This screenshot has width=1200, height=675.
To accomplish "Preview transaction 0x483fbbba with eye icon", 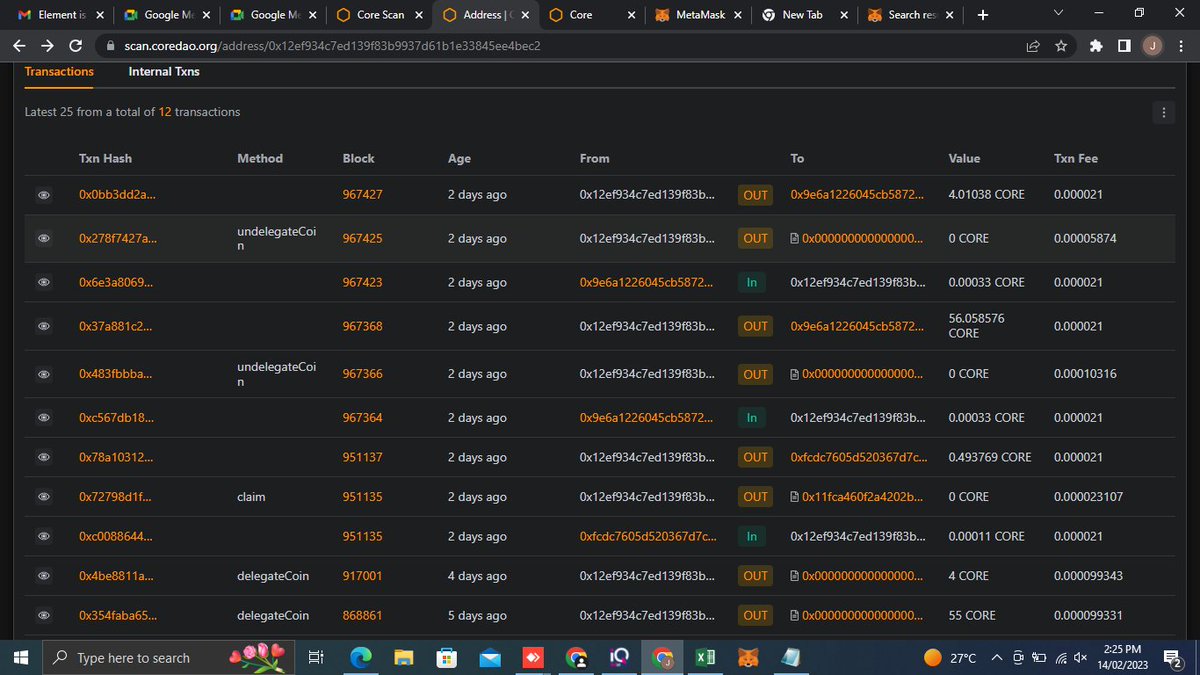I will [44, 374].
